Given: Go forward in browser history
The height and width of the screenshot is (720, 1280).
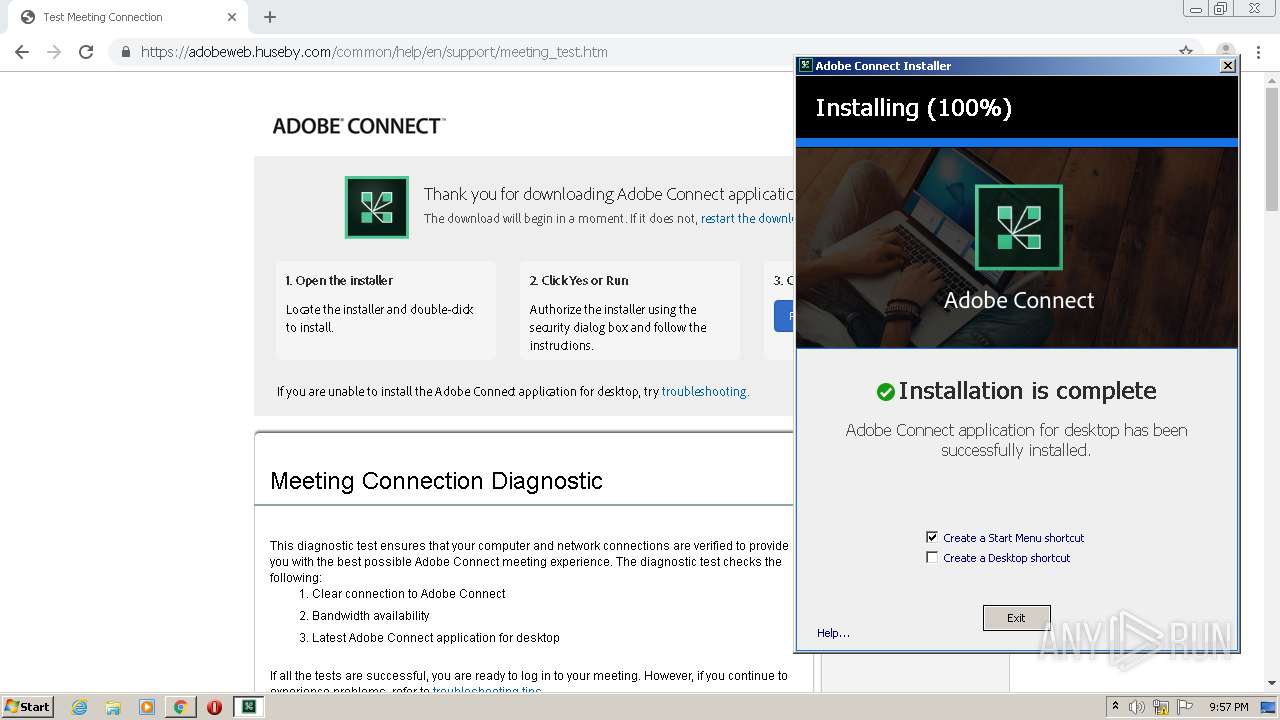Looking at the screenshot, I should 54,52.
